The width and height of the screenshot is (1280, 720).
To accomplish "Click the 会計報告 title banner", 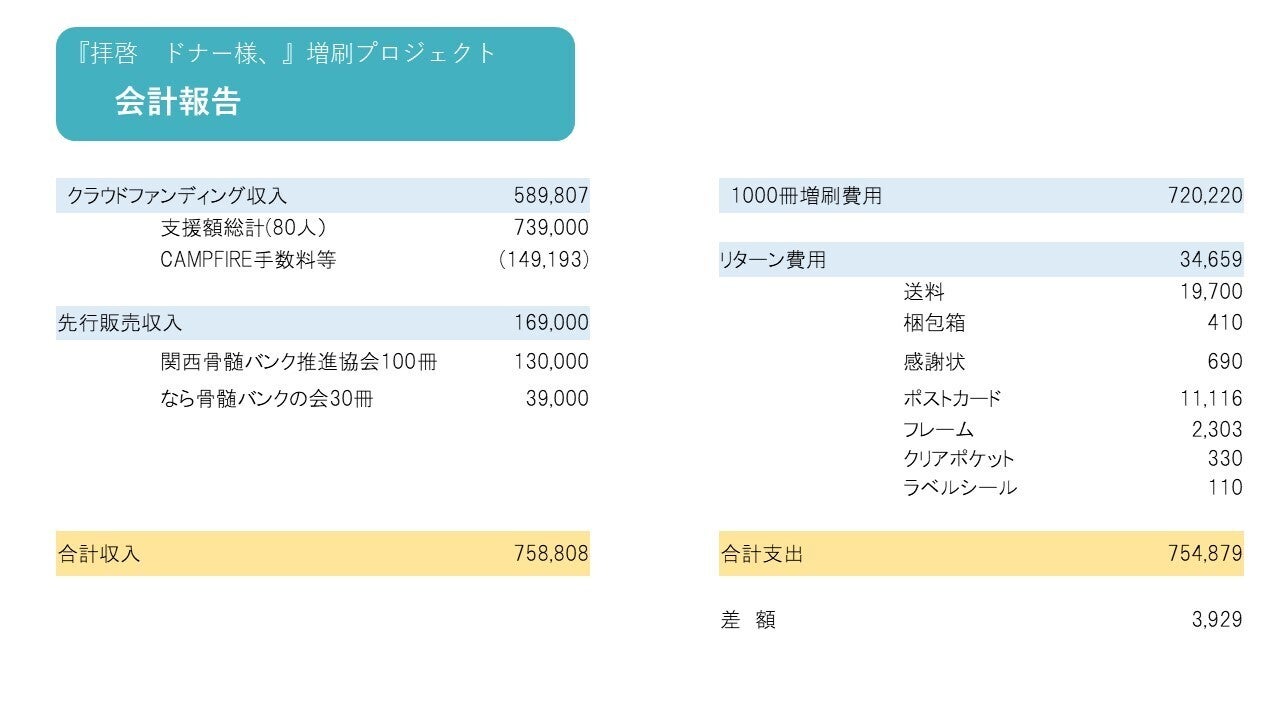I will pos(315,84).
